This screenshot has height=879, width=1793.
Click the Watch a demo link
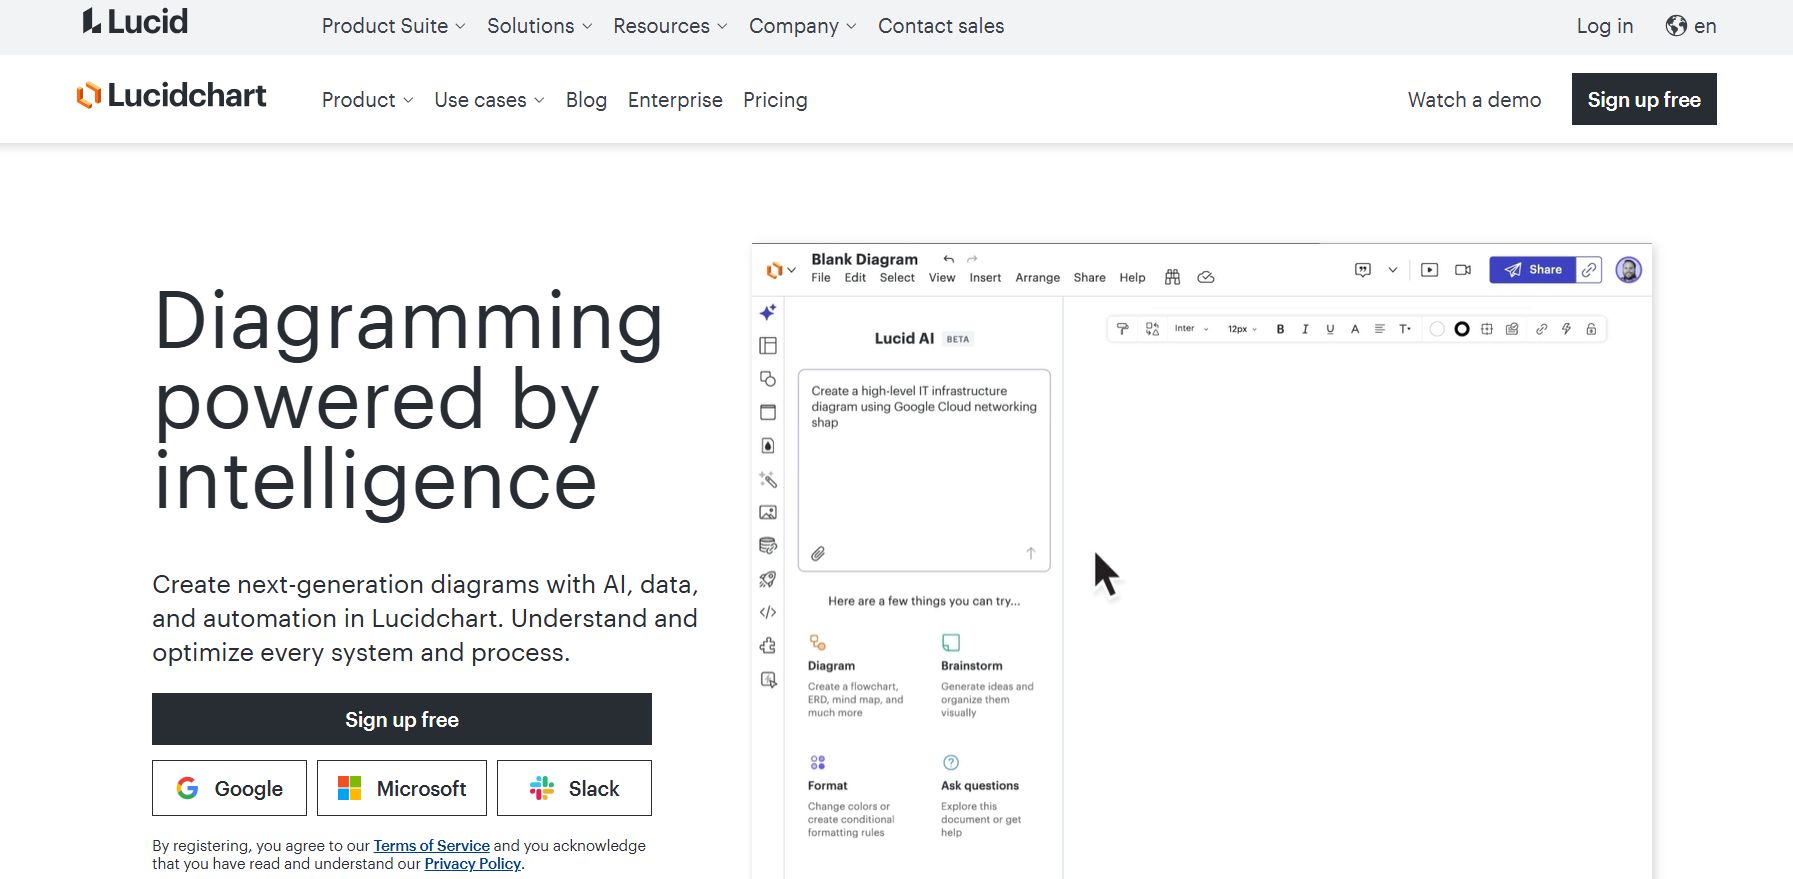click(x=1474, y=100)
